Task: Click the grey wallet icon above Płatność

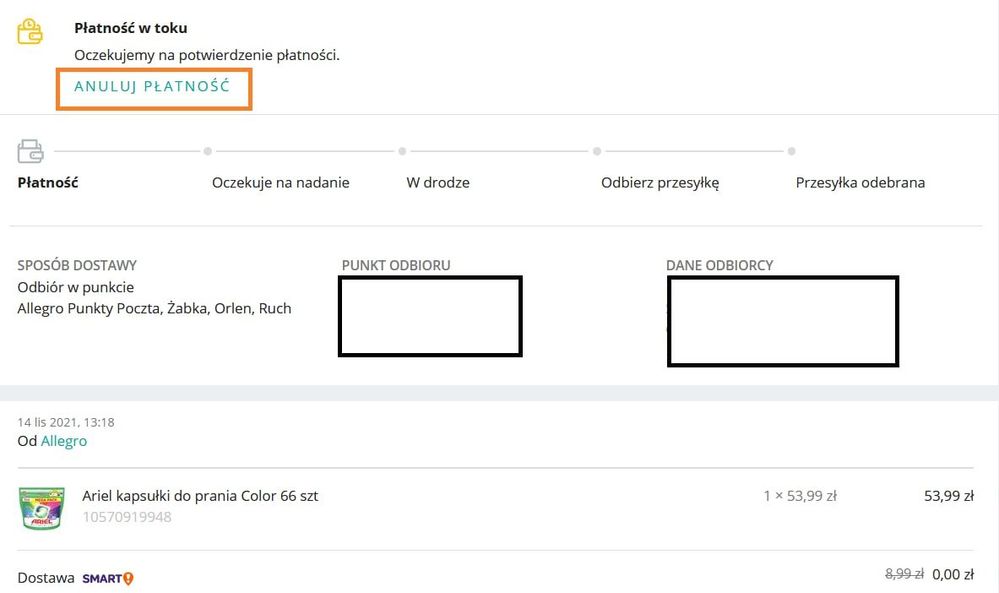Action: 30,151
